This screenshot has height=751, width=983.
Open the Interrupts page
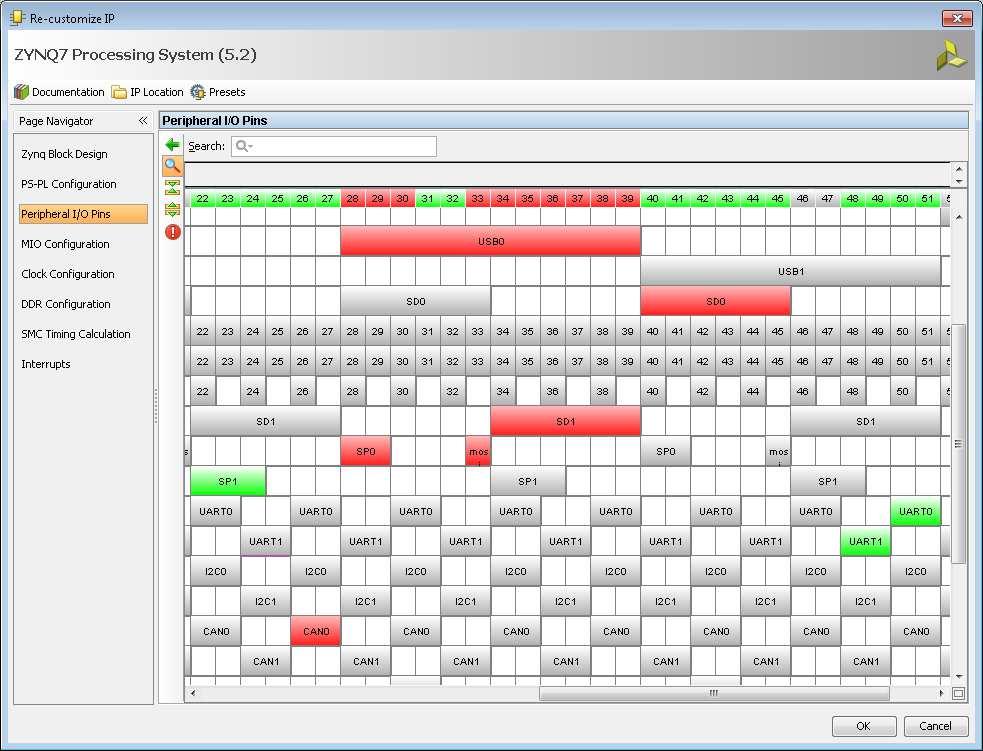point(46,364)
